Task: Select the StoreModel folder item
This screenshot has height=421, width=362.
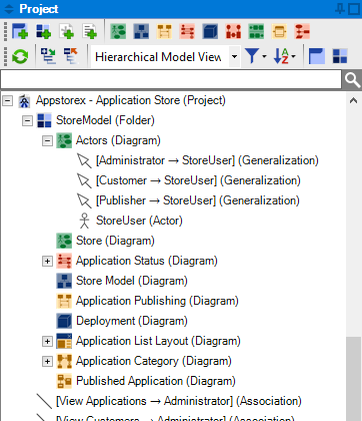Action: click(x=105, y=120)
